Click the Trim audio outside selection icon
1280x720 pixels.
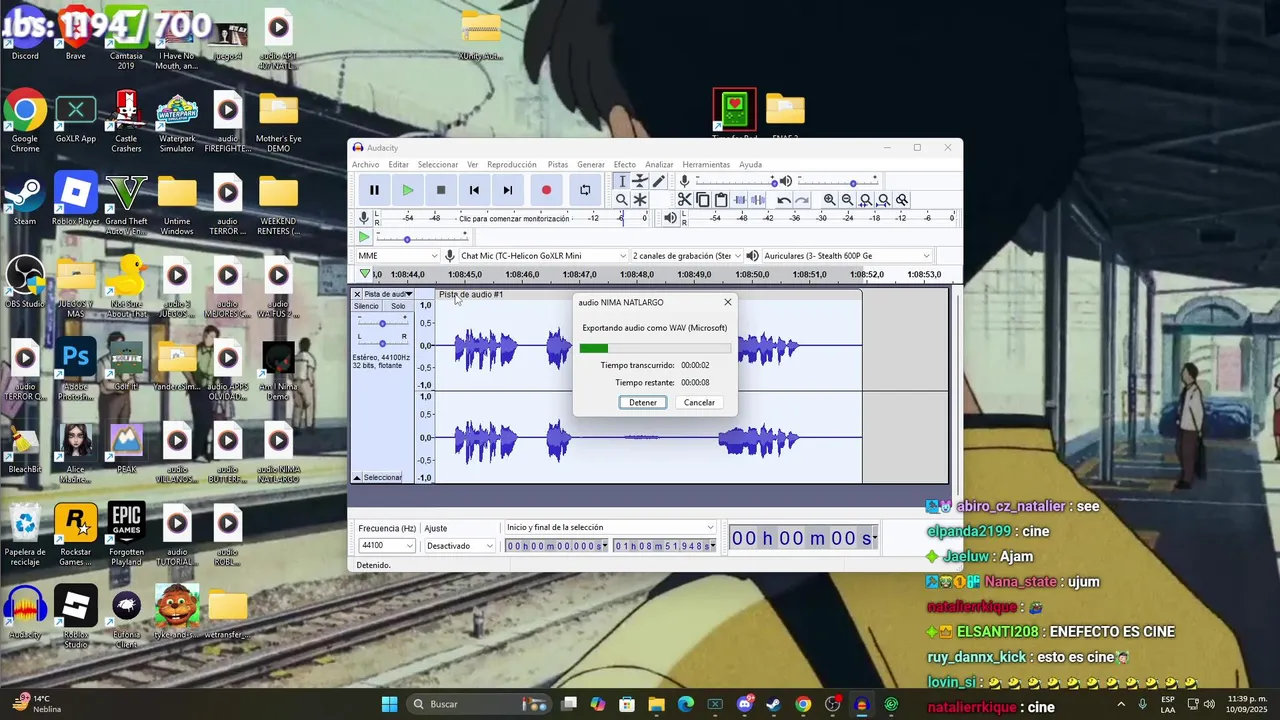740,200
